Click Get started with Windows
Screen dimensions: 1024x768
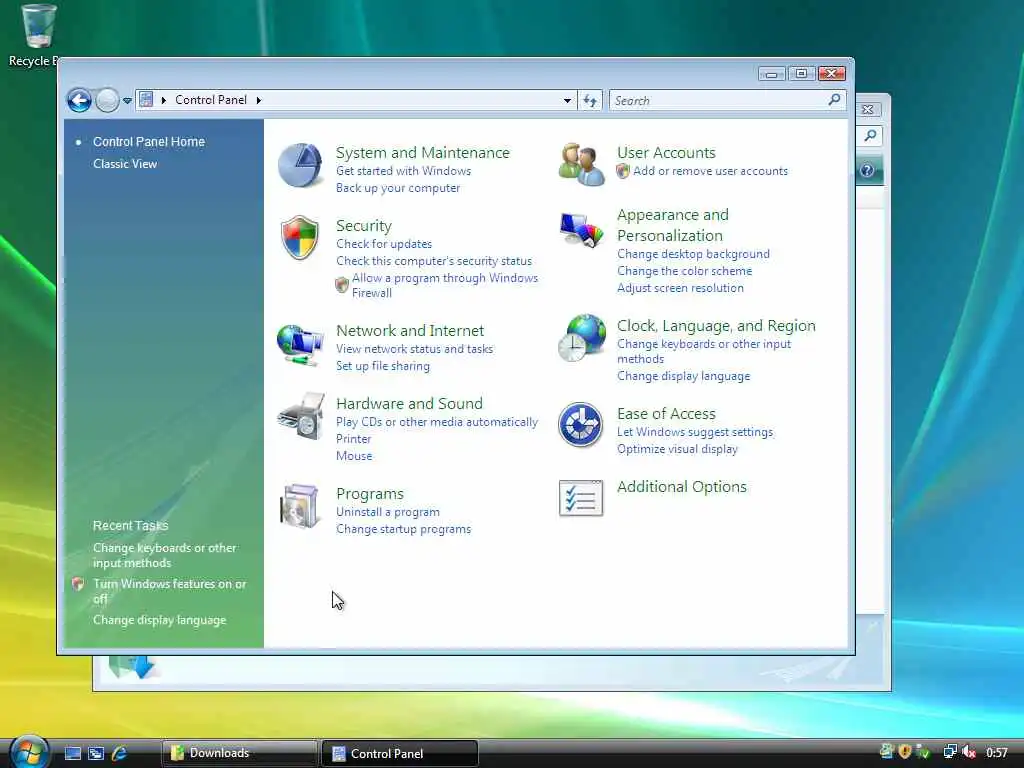tap(404, 171)
